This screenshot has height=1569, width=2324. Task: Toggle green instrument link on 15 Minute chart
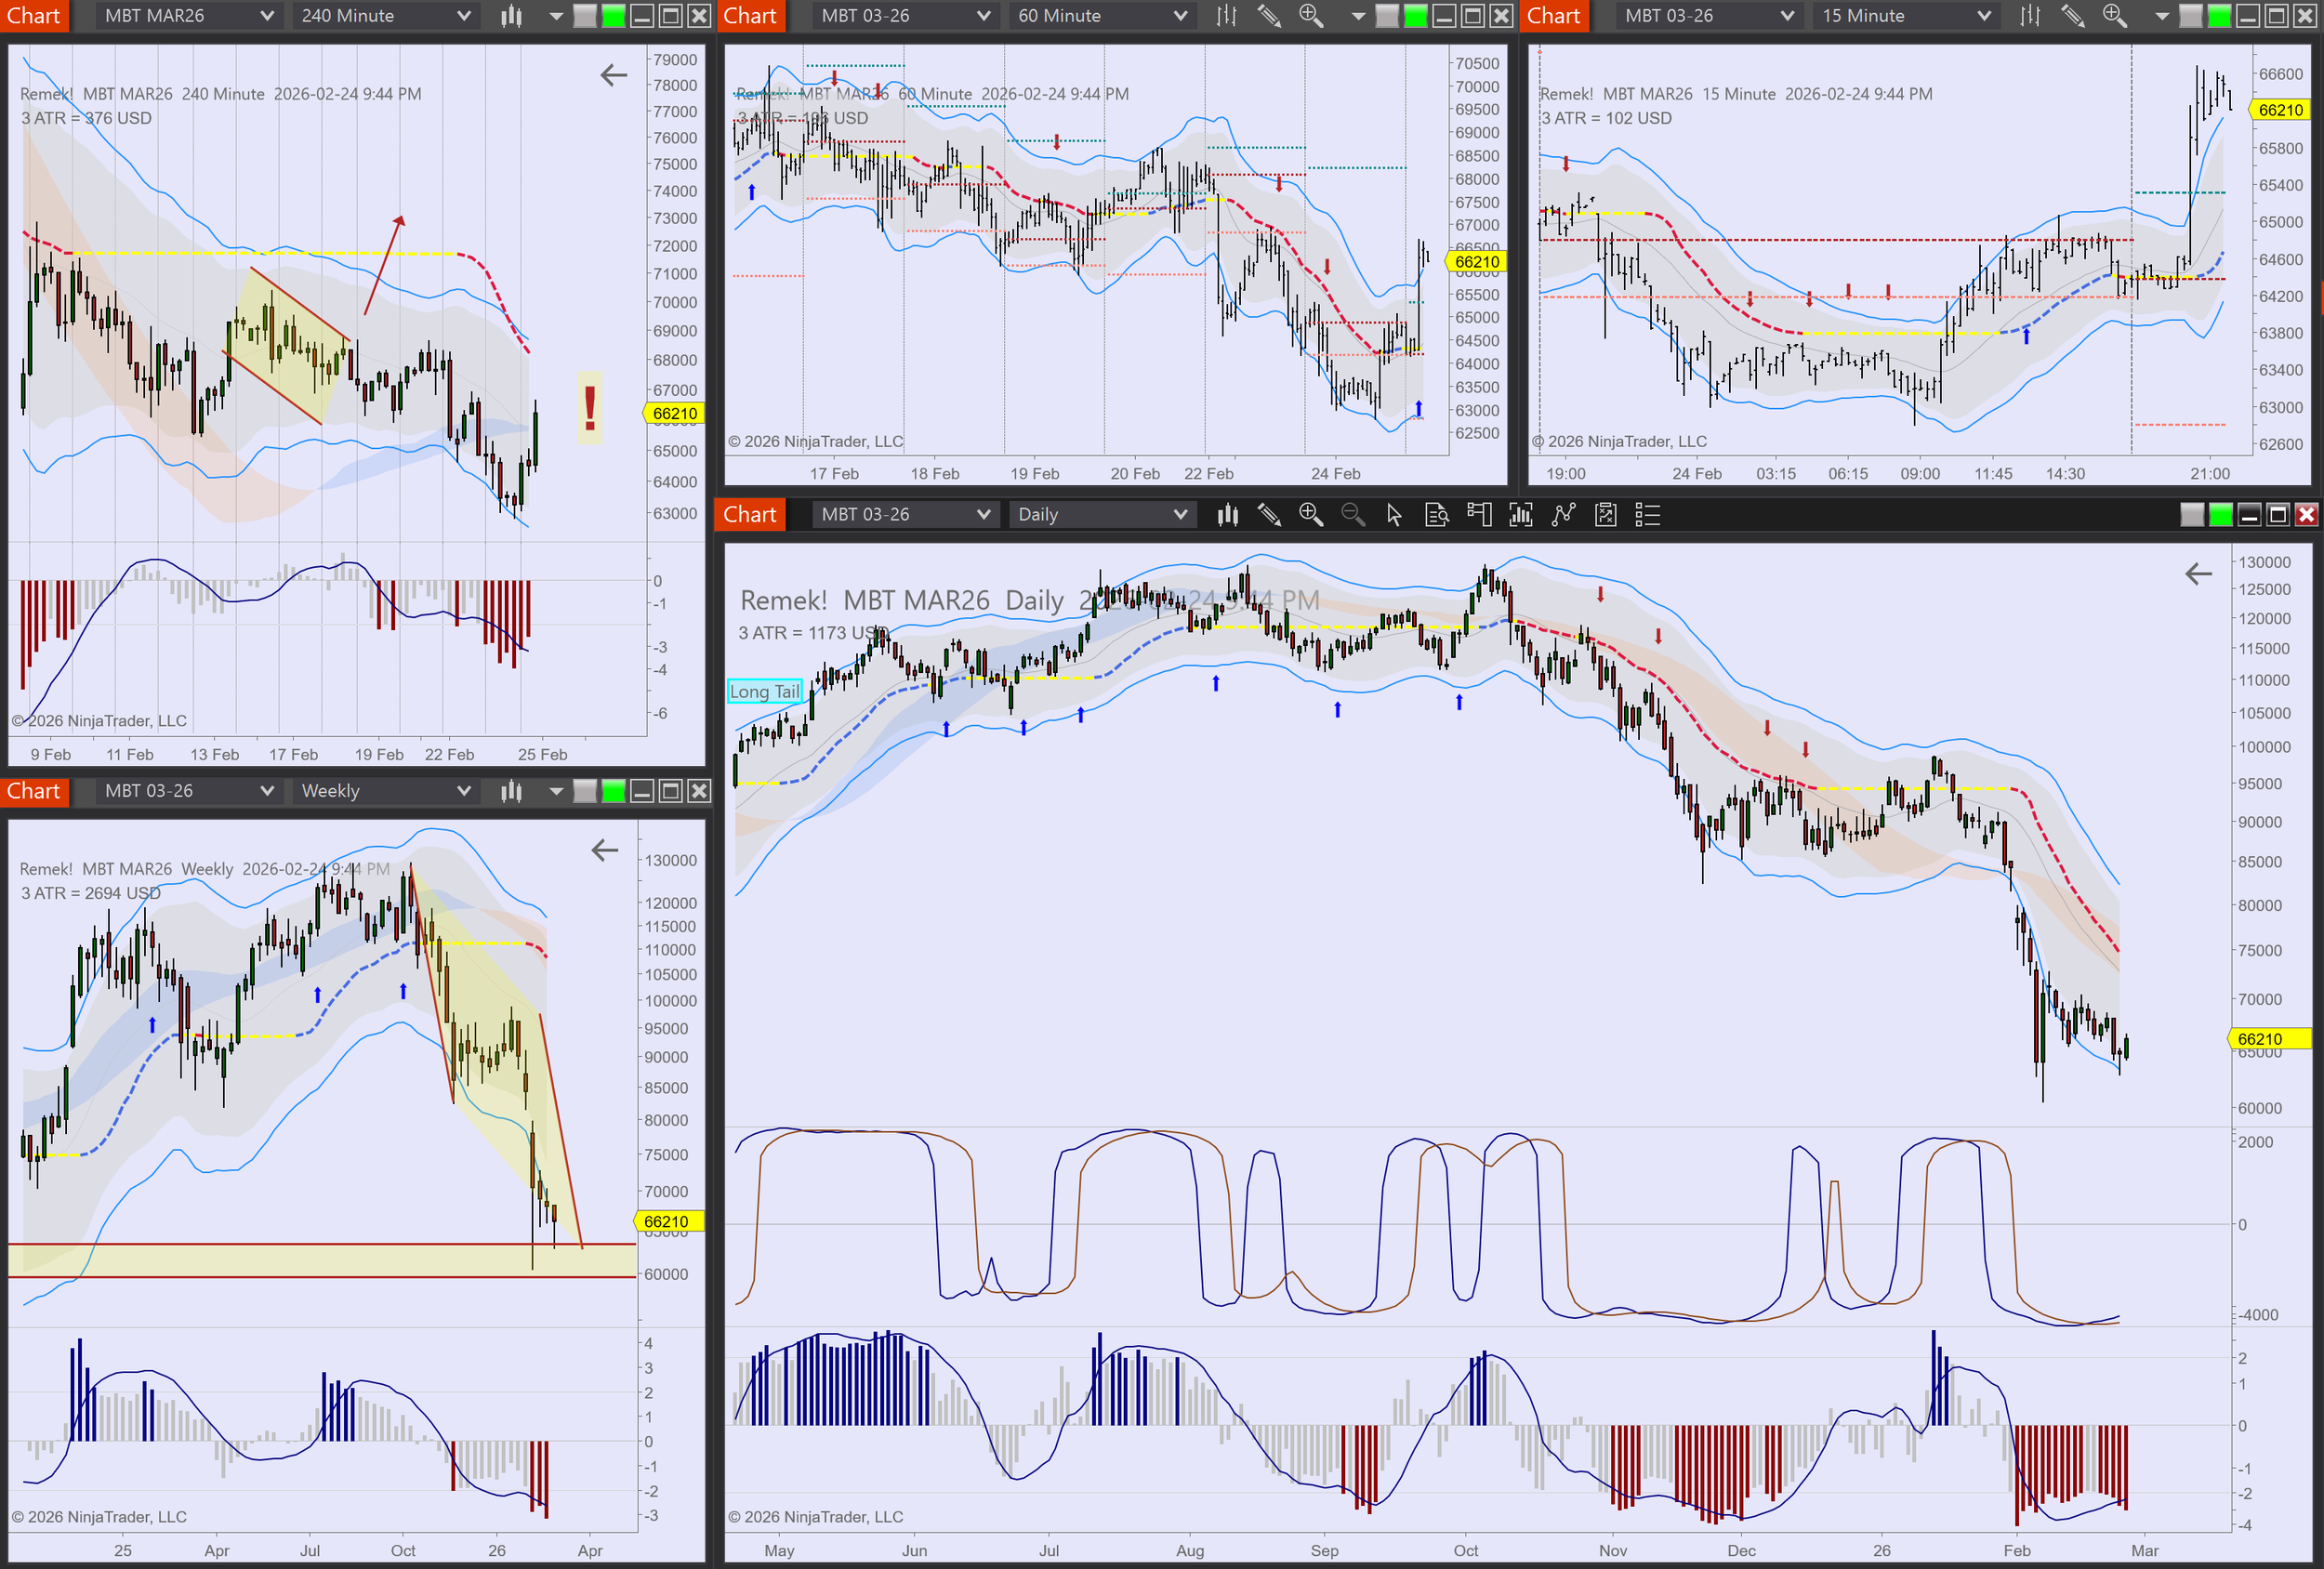click(x=2218, y=16)
